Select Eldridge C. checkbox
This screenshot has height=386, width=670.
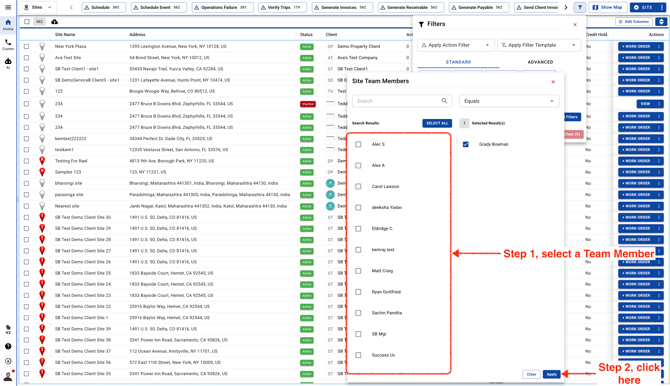(x=358, y=228)
